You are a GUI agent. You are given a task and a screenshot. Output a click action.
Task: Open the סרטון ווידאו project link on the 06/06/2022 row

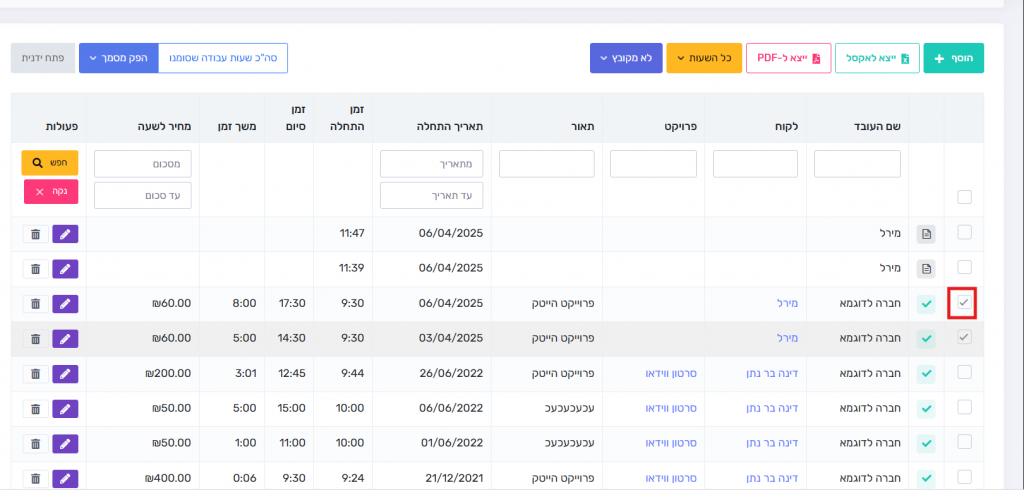pos(671,408)
